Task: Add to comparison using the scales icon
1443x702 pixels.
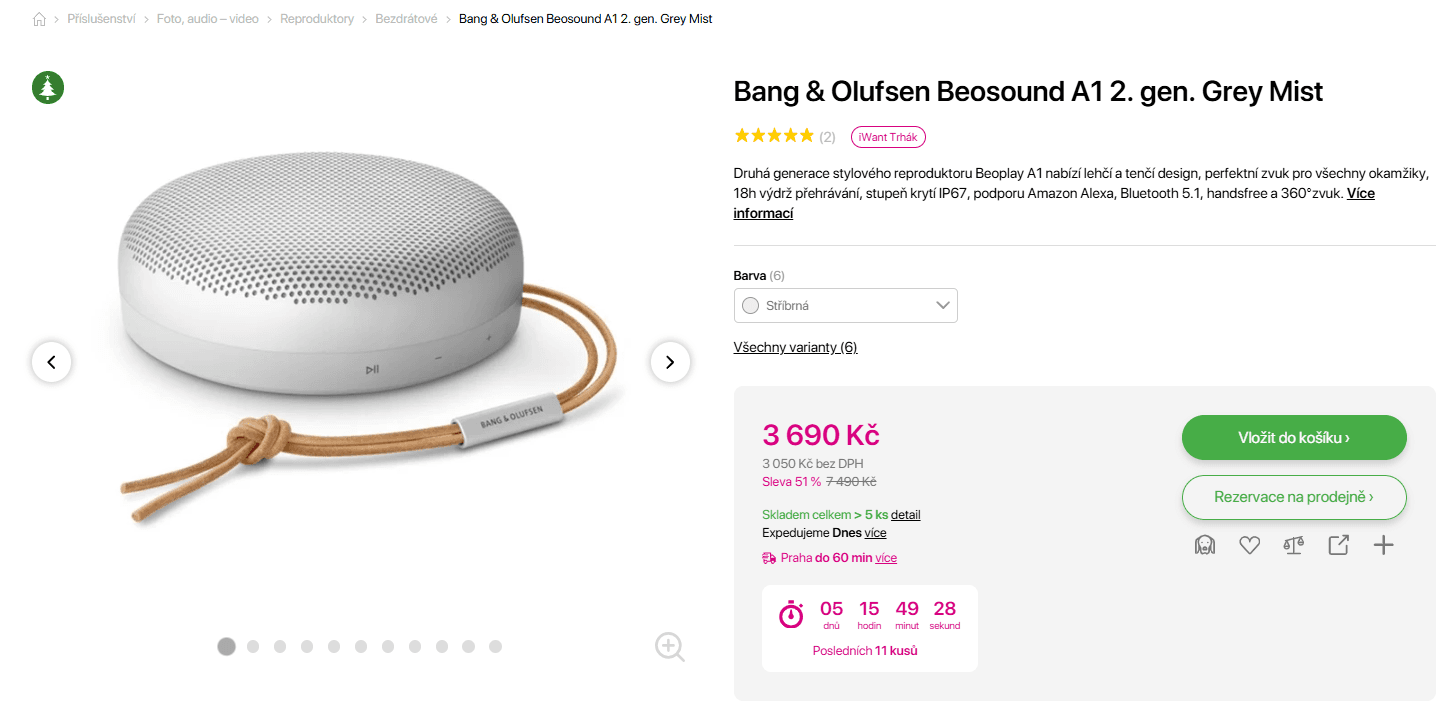Action: (1293, 545)
